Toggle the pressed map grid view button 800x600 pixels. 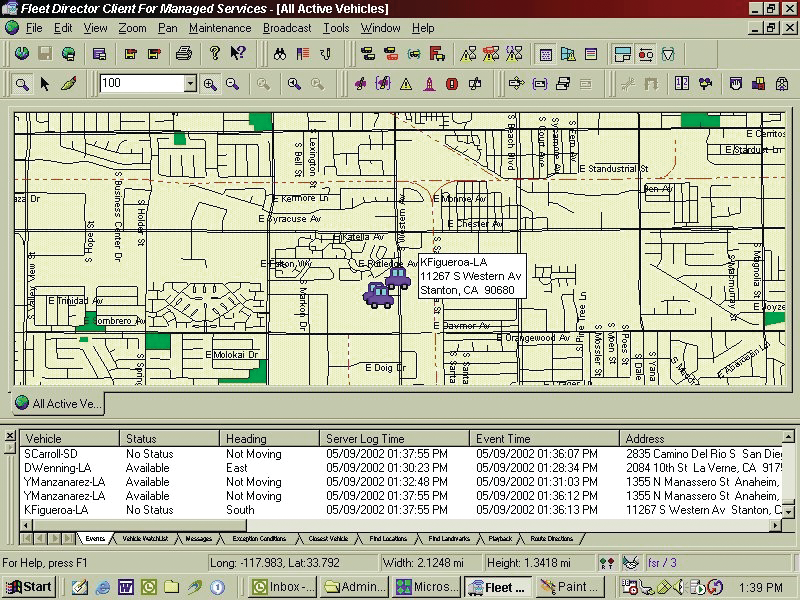point(545,53)
